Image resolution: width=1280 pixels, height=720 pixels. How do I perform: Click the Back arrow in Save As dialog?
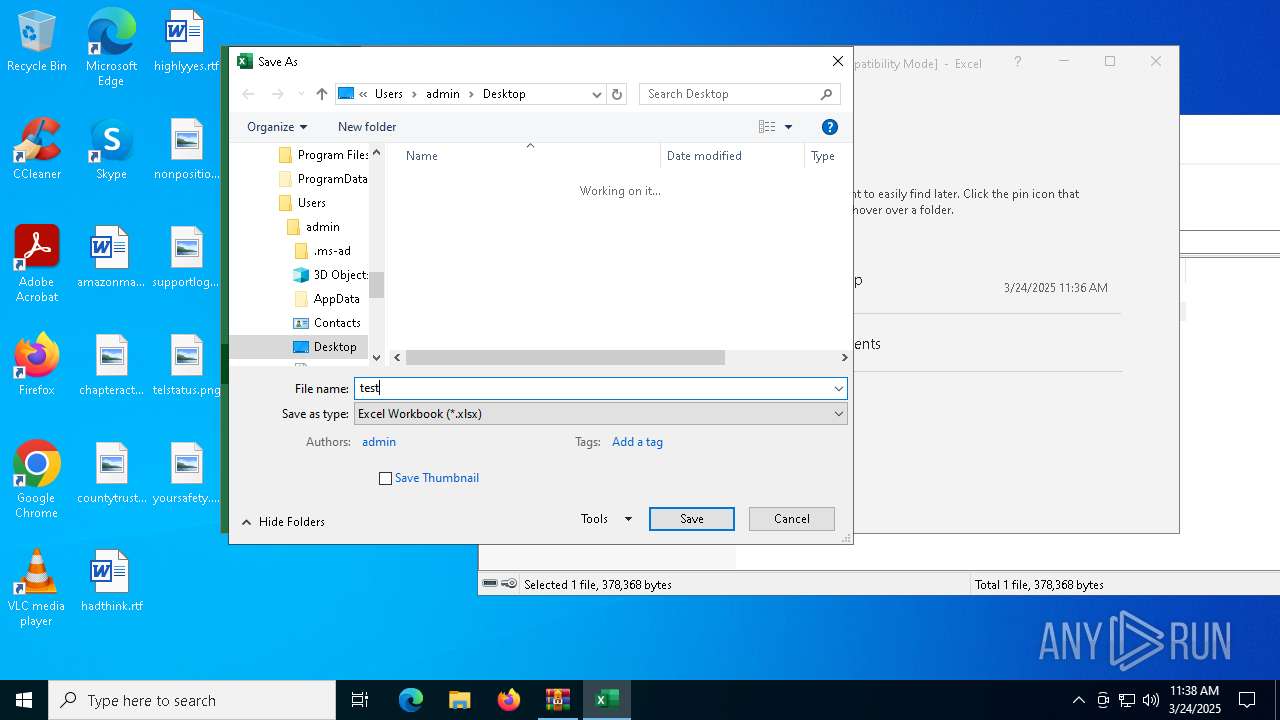tap(249, 94)
